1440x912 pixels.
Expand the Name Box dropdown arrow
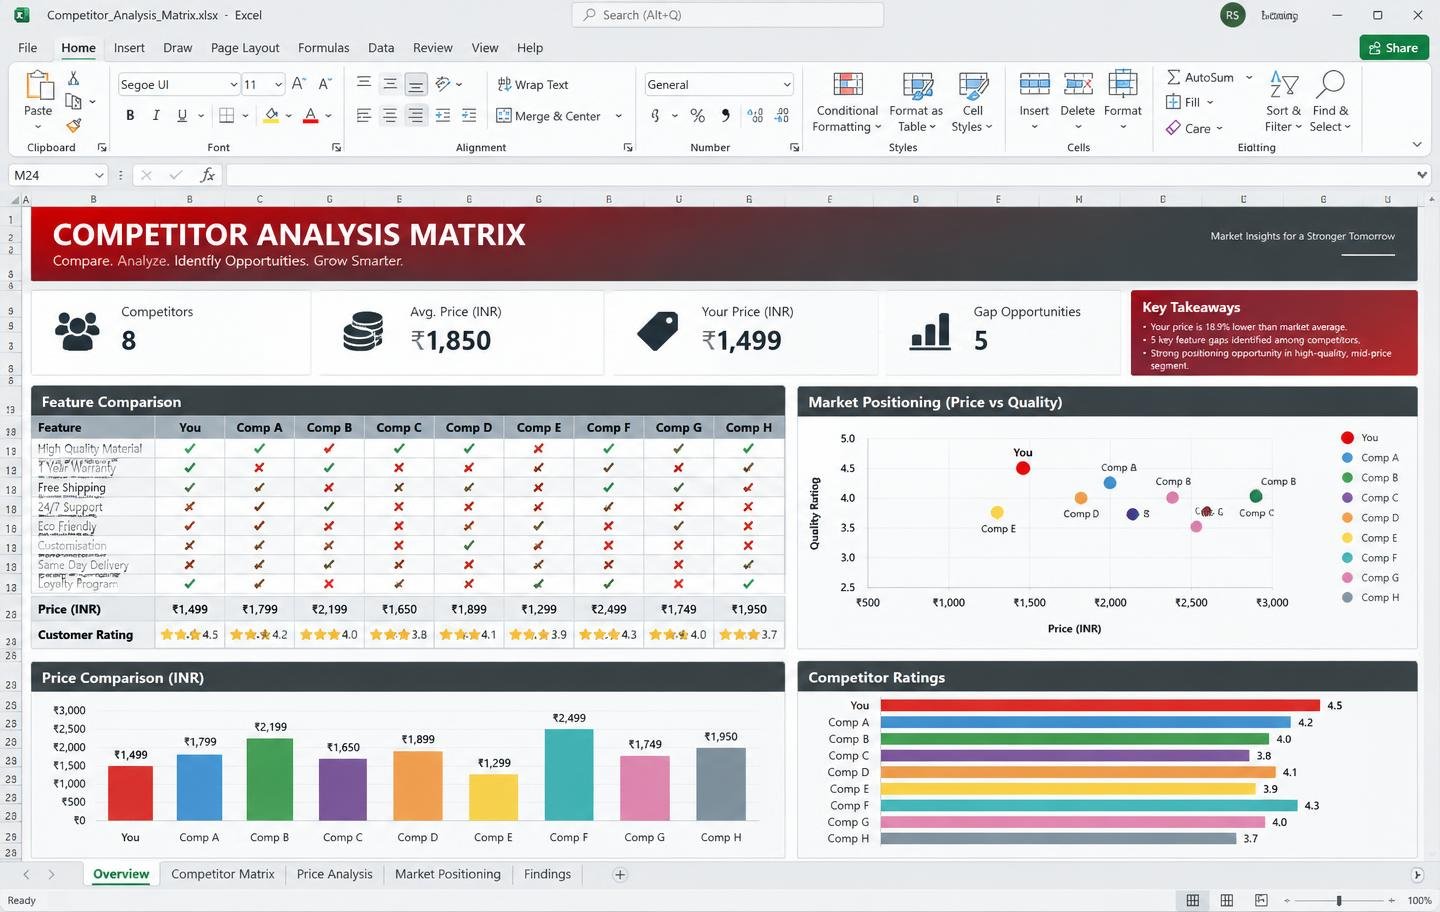click(x=97, y=175)
